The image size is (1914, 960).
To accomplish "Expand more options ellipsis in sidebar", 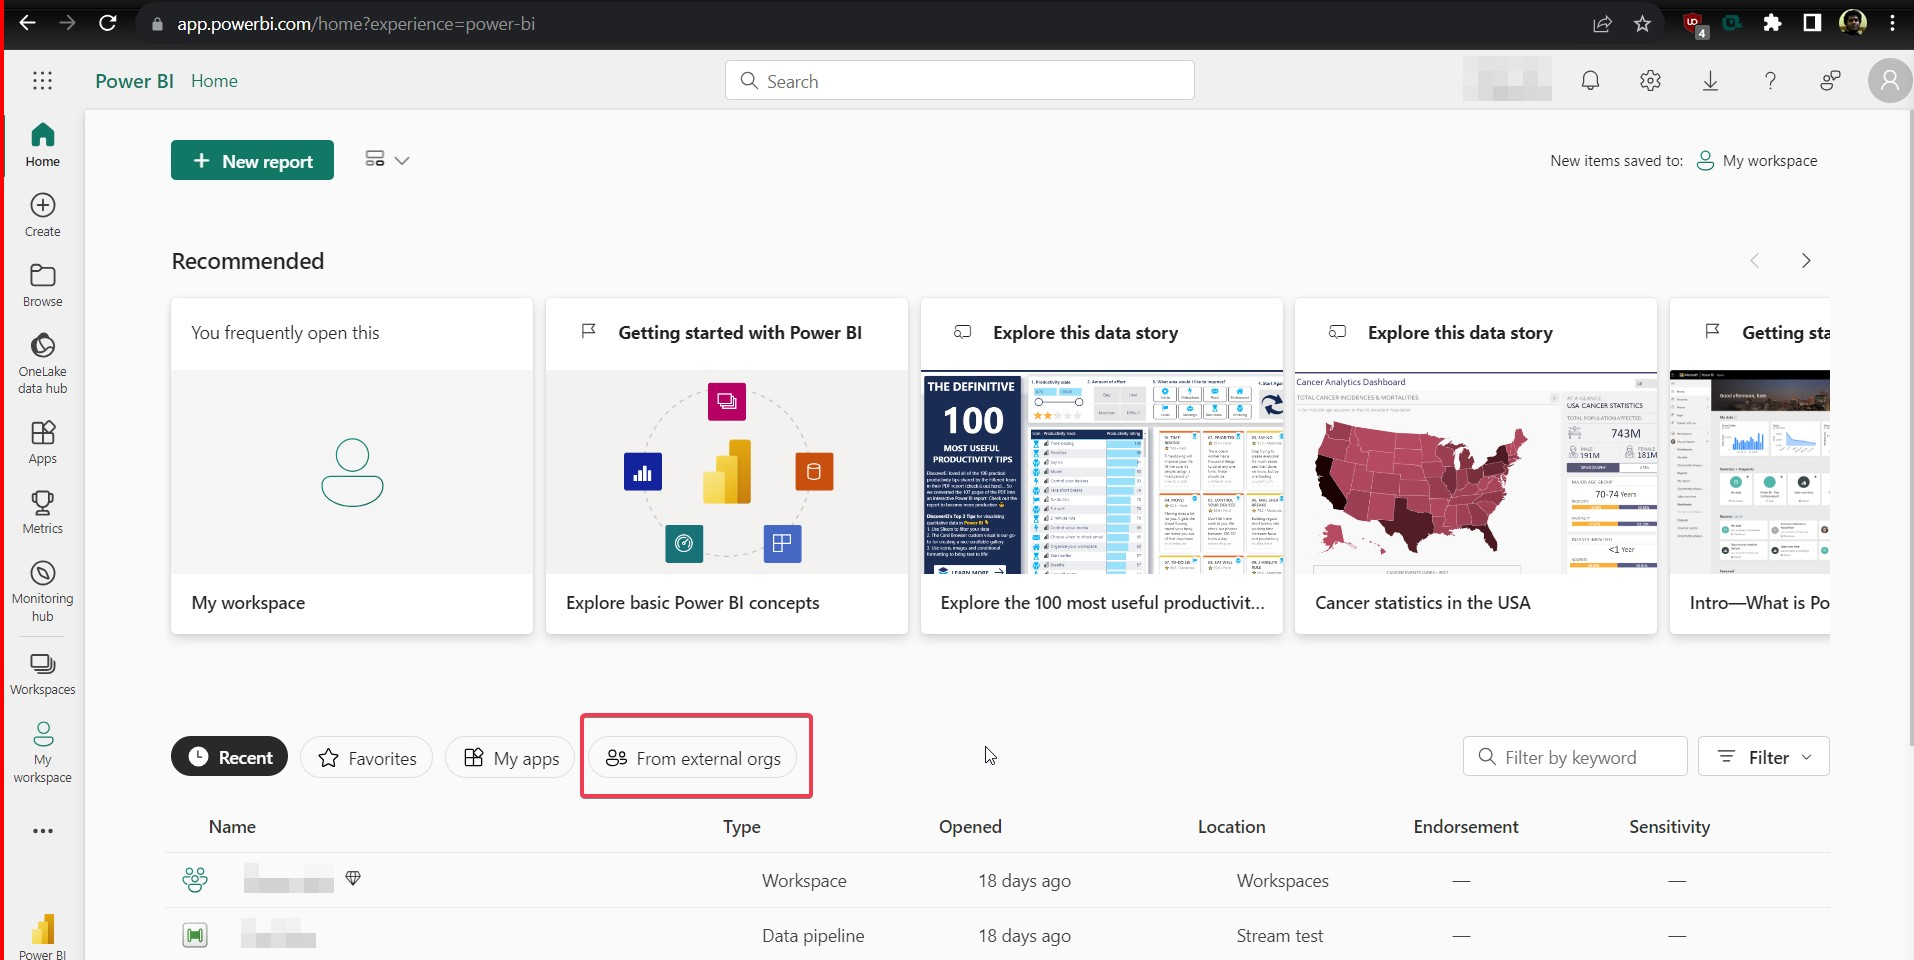I will (43, 831).
